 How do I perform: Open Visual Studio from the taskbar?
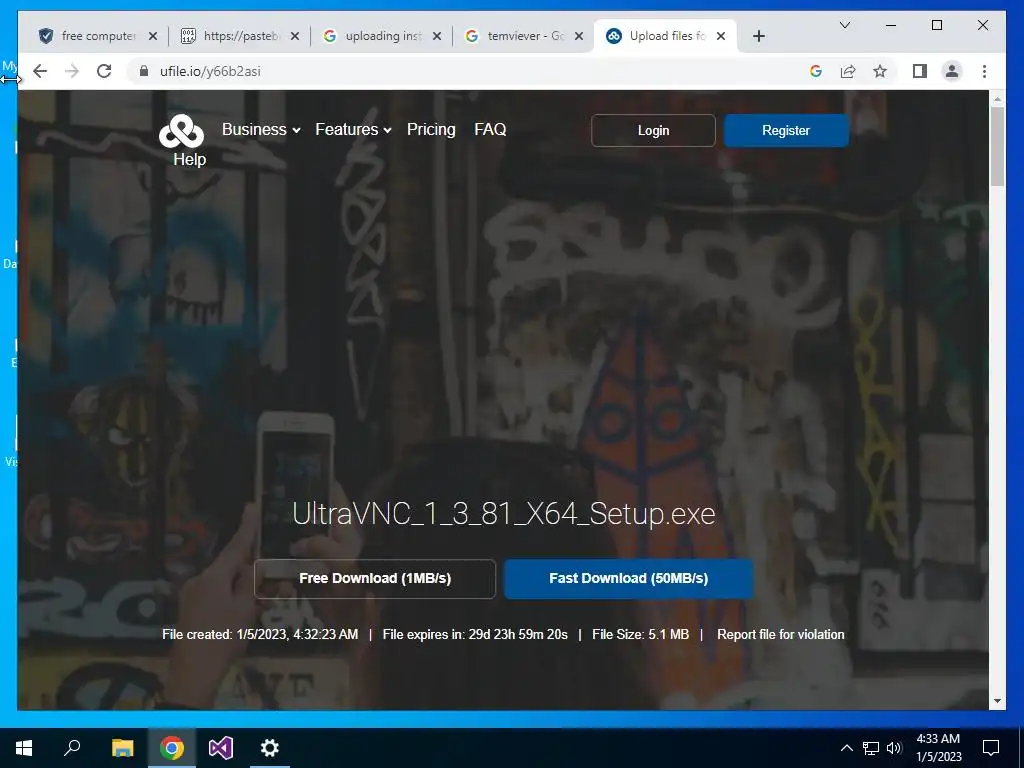221,748
